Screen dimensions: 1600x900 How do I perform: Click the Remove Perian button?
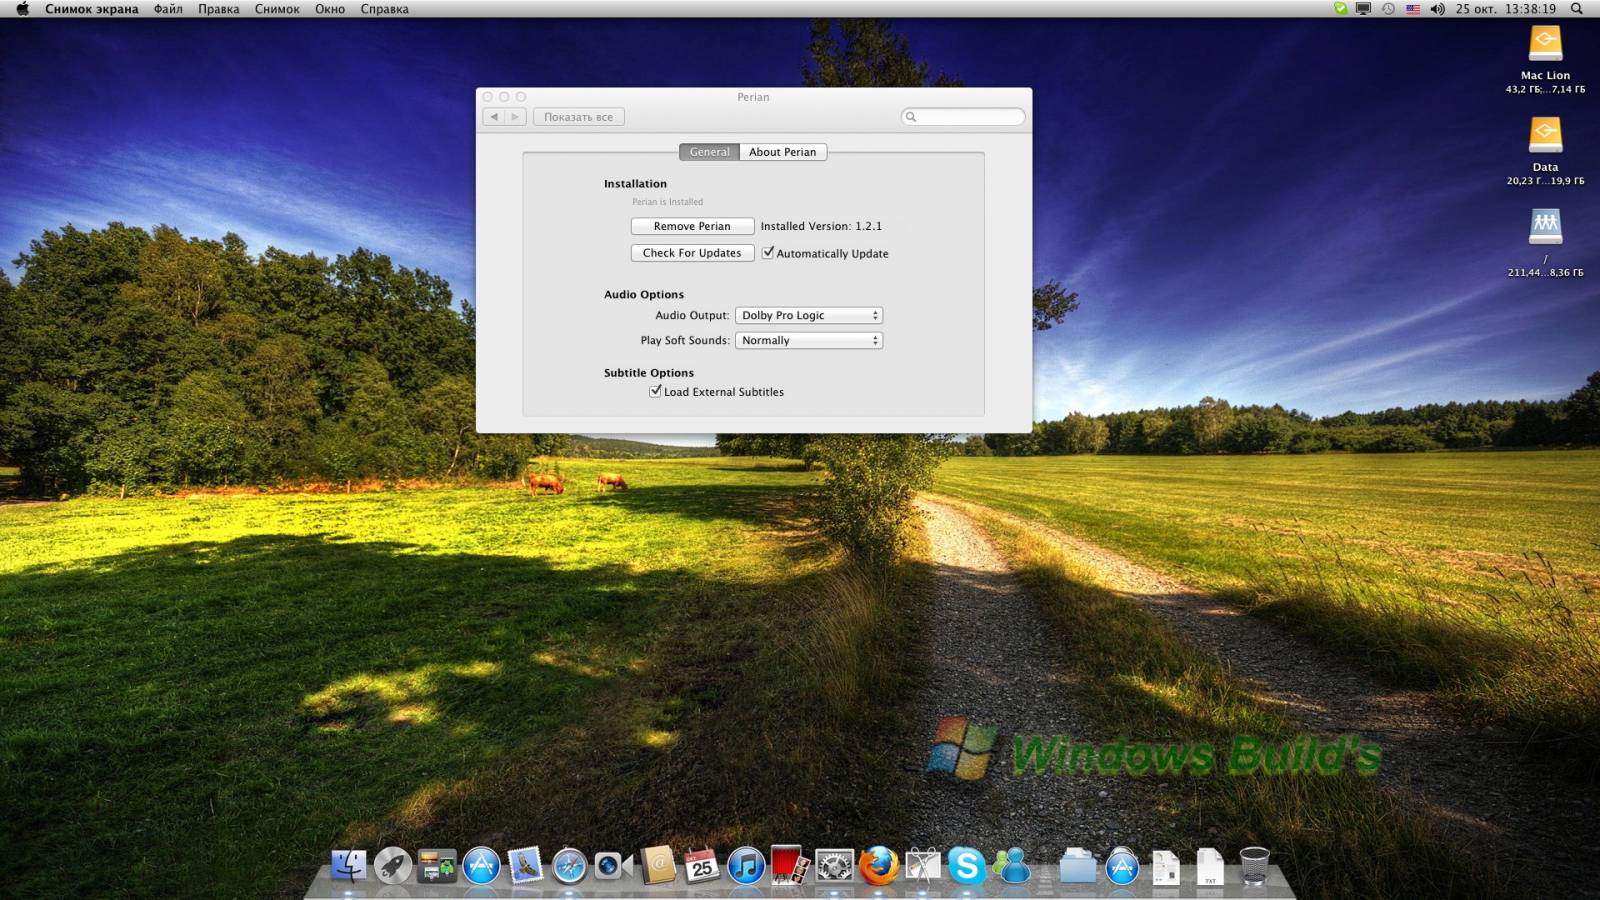[x=692, y=226]
